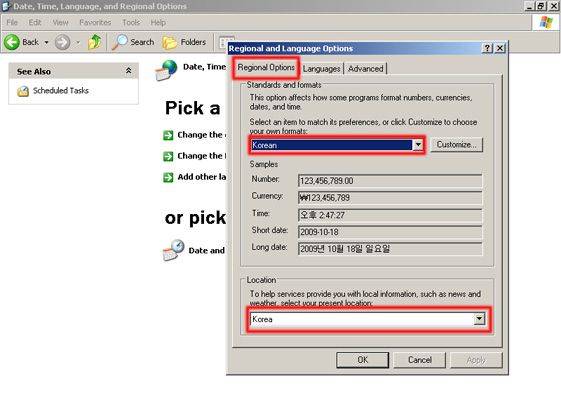Open the File menu
561x400 pixels.
12,23
